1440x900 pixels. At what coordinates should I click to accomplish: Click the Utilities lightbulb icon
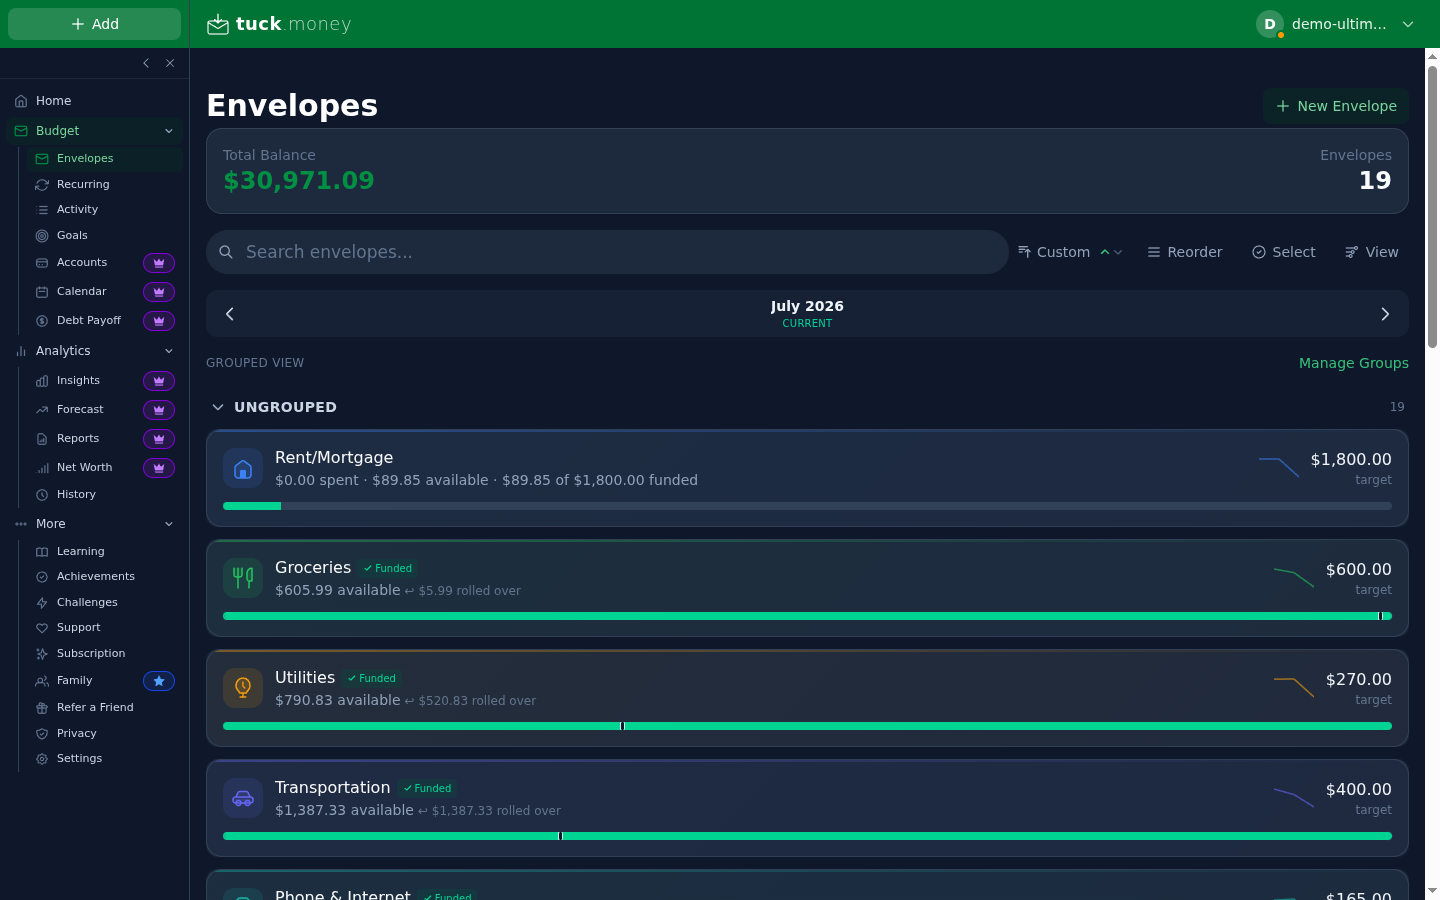tap(243, 688)
